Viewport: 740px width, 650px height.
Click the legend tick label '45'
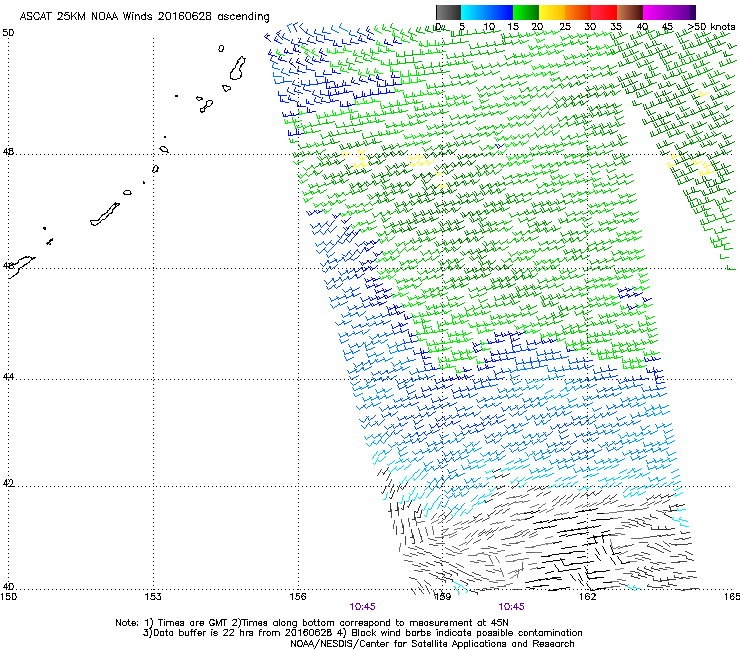pos(667,27)
